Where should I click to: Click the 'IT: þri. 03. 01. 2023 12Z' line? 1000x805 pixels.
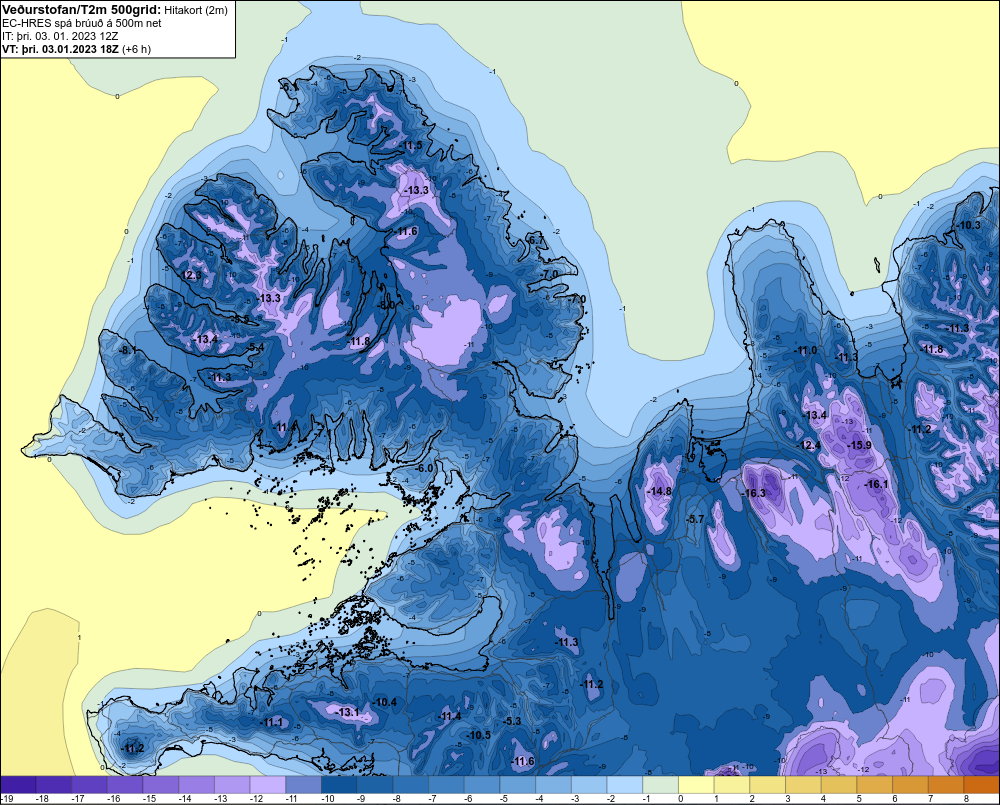pyautogui.click(x=60, y=36)
